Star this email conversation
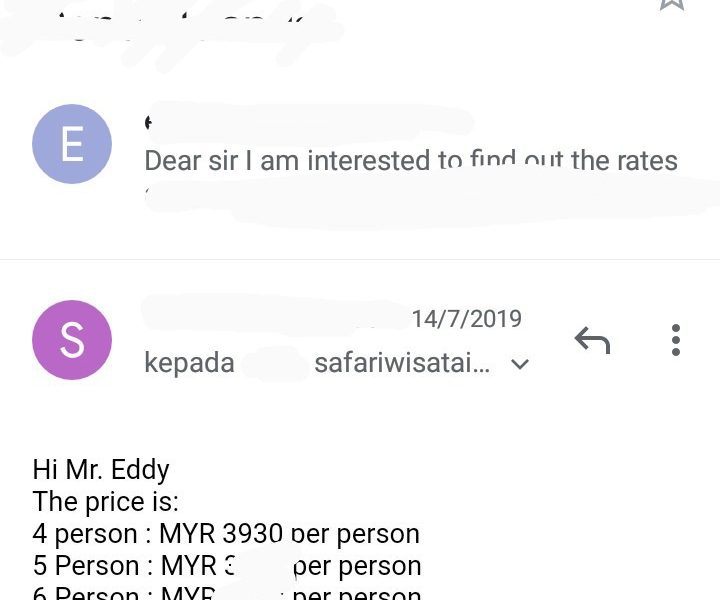Screen dimensions: 720x600 pos(672,4)
